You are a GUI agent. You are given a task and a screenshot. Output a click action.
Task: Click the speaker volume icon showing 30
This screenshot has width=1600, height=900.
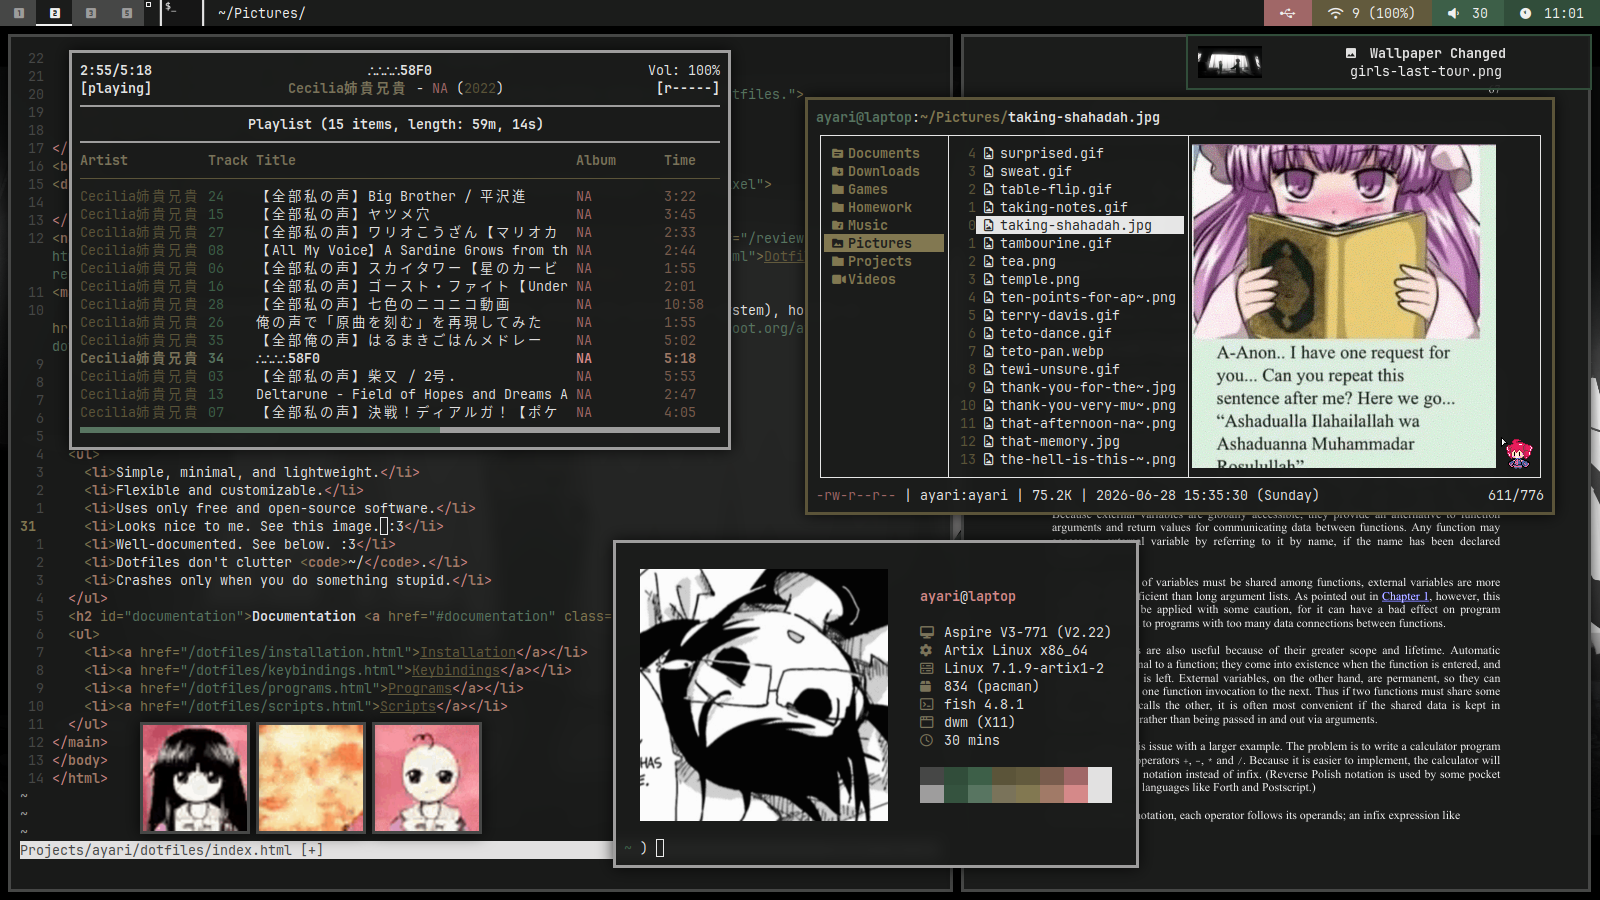[x=1453, y=13]
